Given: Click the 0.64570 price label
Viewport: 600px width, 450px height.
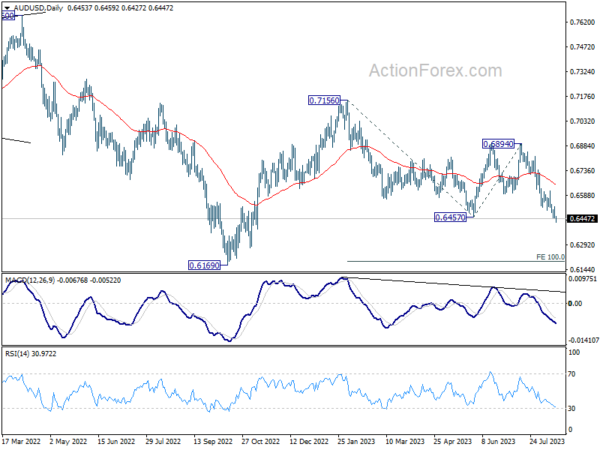Looking at the screenshot, I should click(x=450, y=218).
